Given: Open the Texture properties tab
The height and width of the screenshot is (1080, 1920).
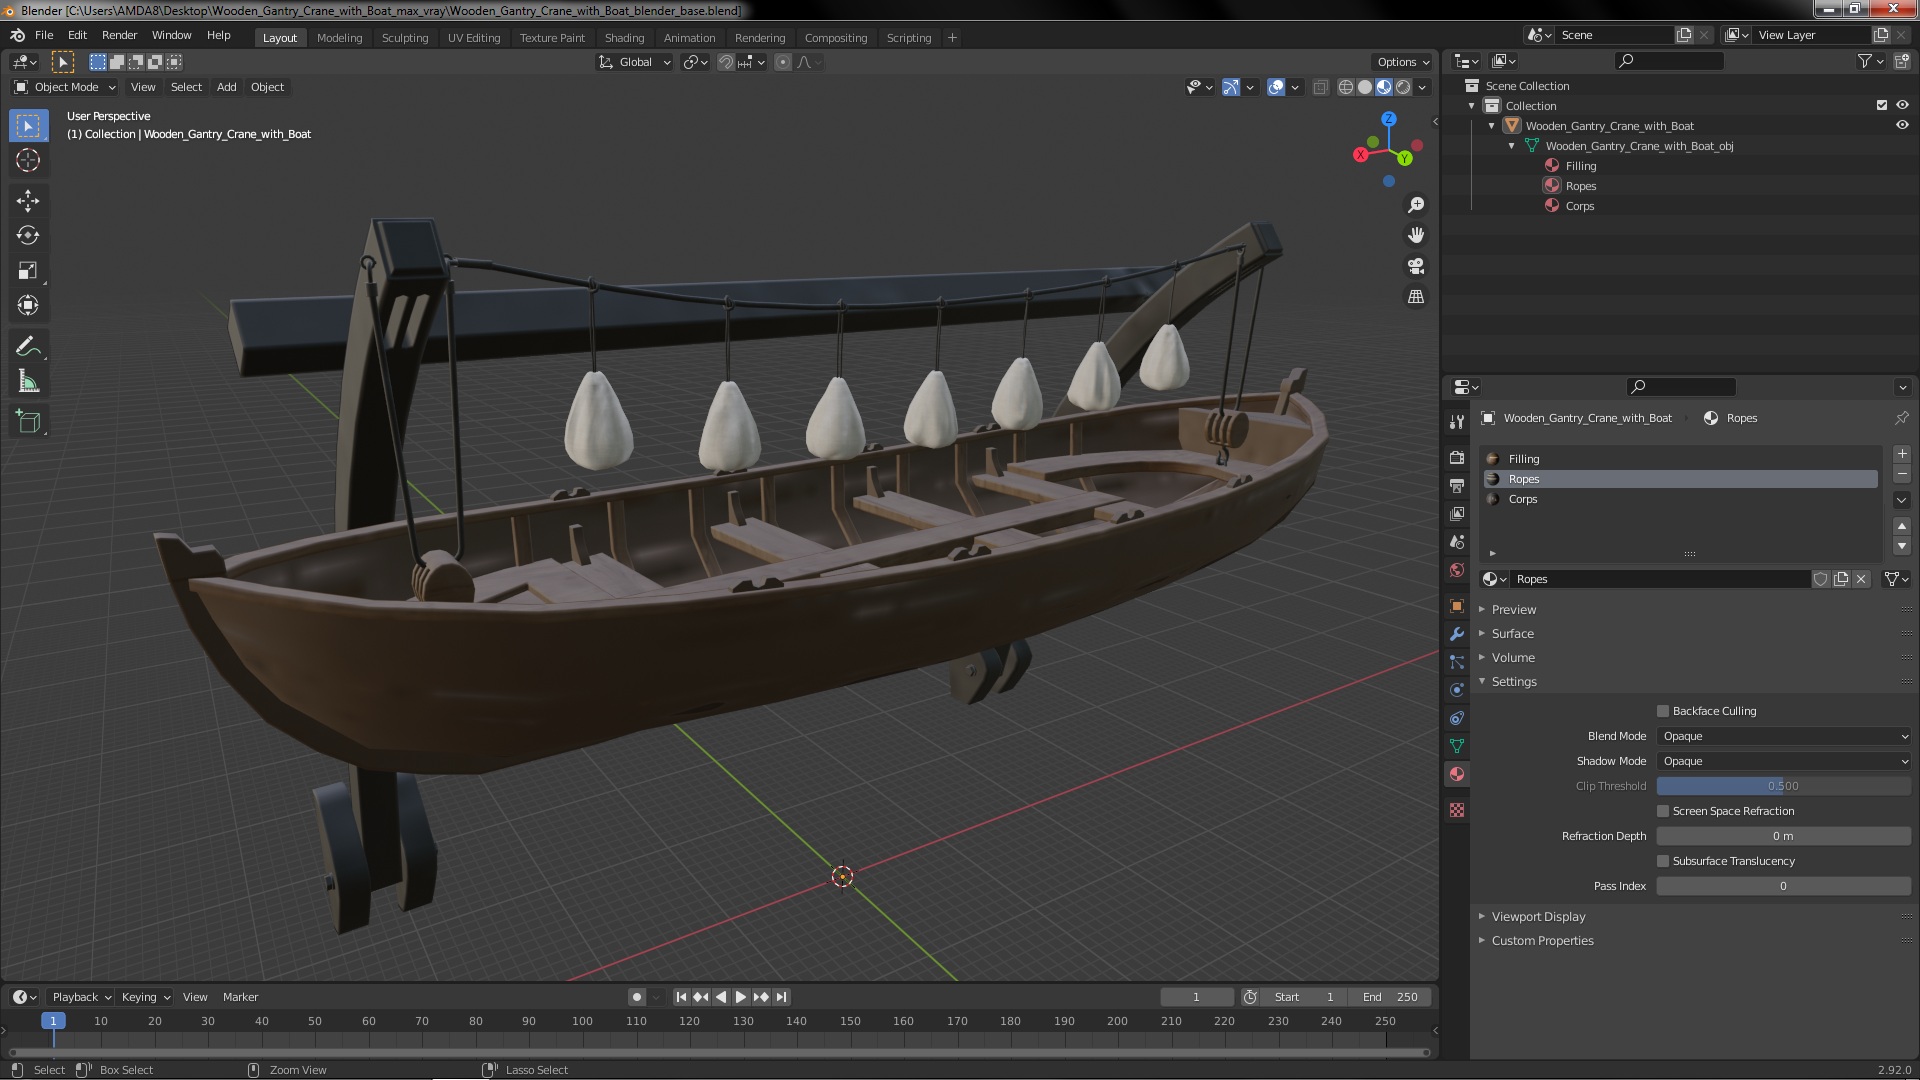Looking at the screenshot, I should coord(1457,810).
